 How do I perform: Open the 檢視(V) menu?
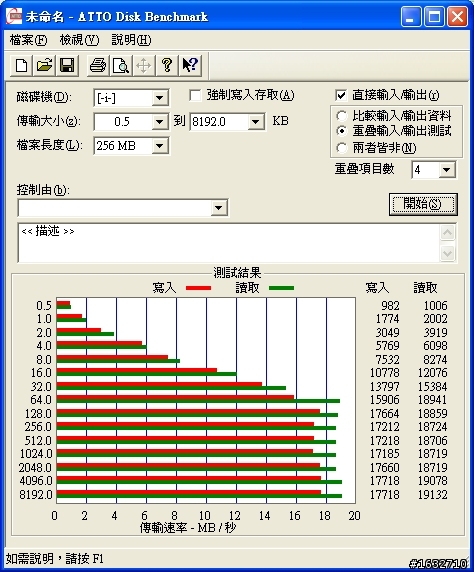click(x=79, y=40)
